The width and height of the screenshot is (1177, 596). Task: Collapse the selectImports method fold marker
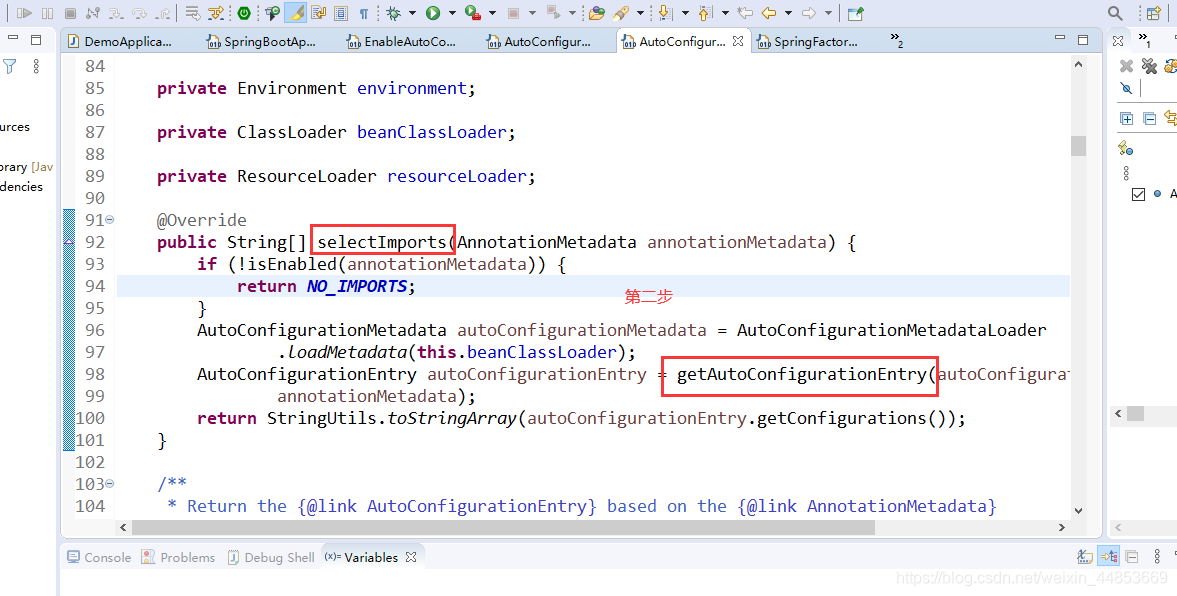[x=110, y=220]
